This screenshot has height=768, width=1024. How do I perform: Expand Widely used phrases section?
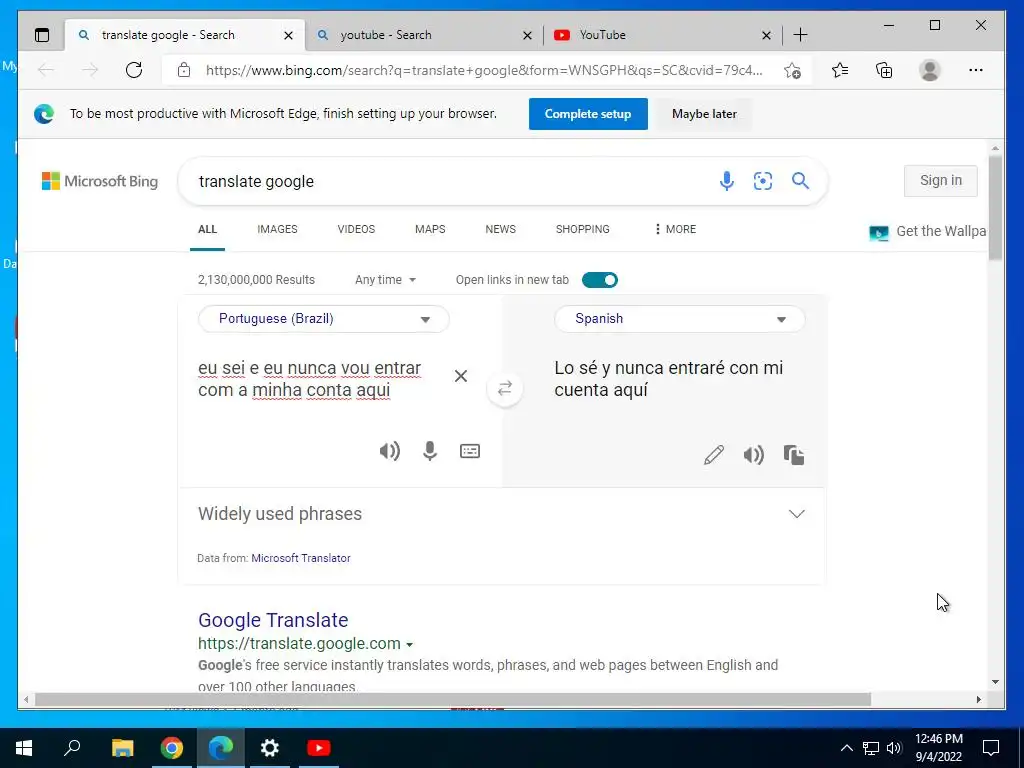pyautogui.click(x=797, y=514)
